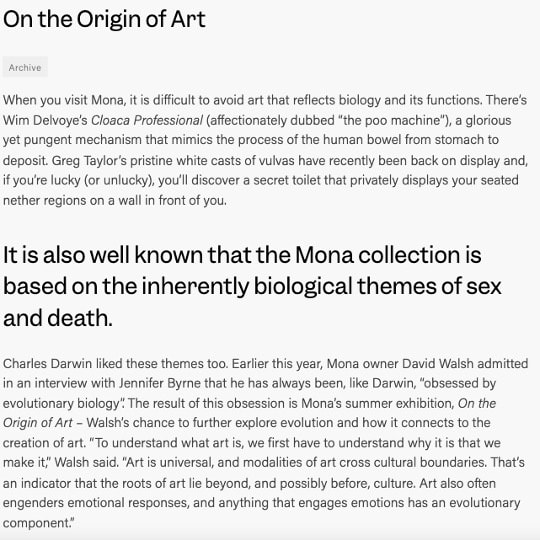
Task: Click the word 'component' ending the article
Action: [x=37, y=523]
